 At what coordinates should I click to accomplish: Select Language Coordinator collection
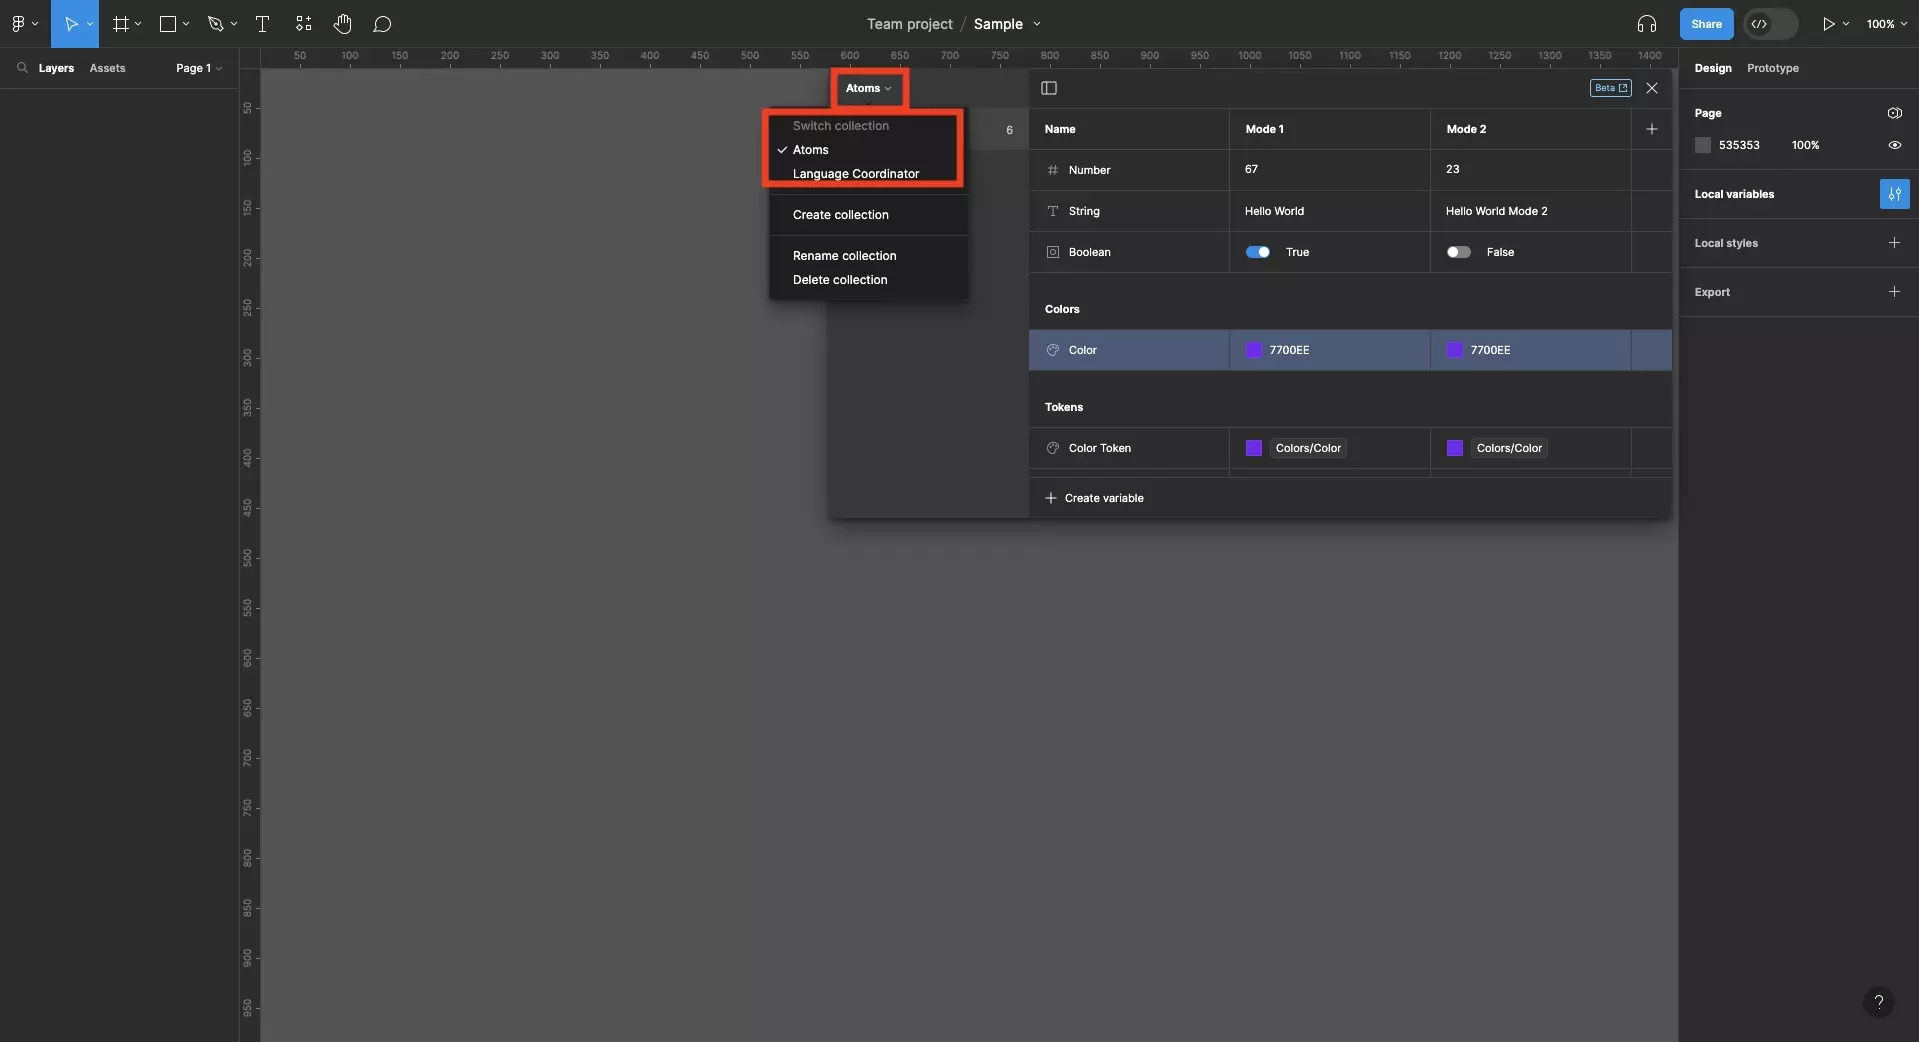point(855,173)
